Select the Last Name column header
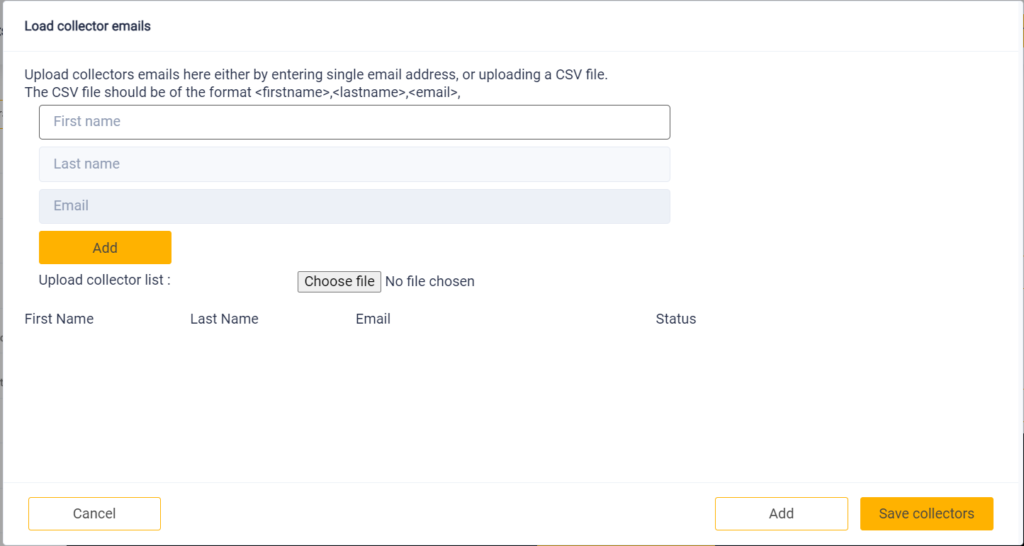Screen dimensions: 1024x546 pyautogui.click(x=224, y=319)
